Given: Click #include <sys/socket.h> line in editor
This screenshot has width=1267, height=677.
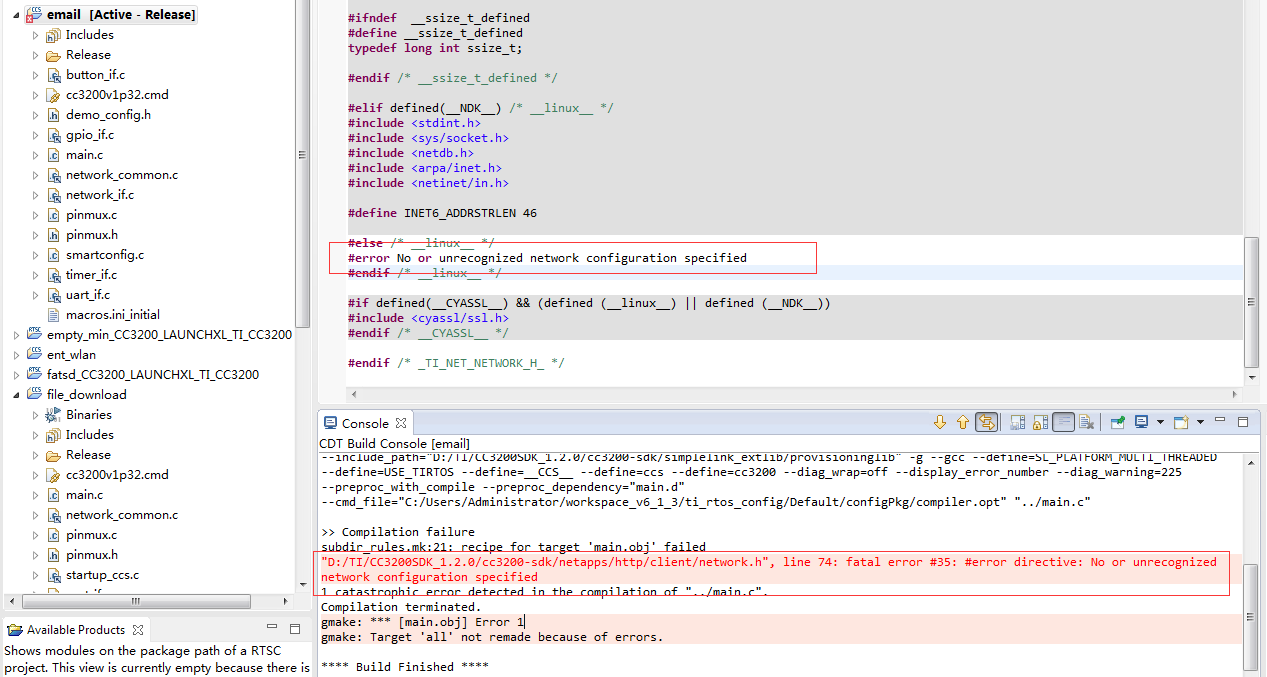Looking at the screenshot, I should point(428,138).
